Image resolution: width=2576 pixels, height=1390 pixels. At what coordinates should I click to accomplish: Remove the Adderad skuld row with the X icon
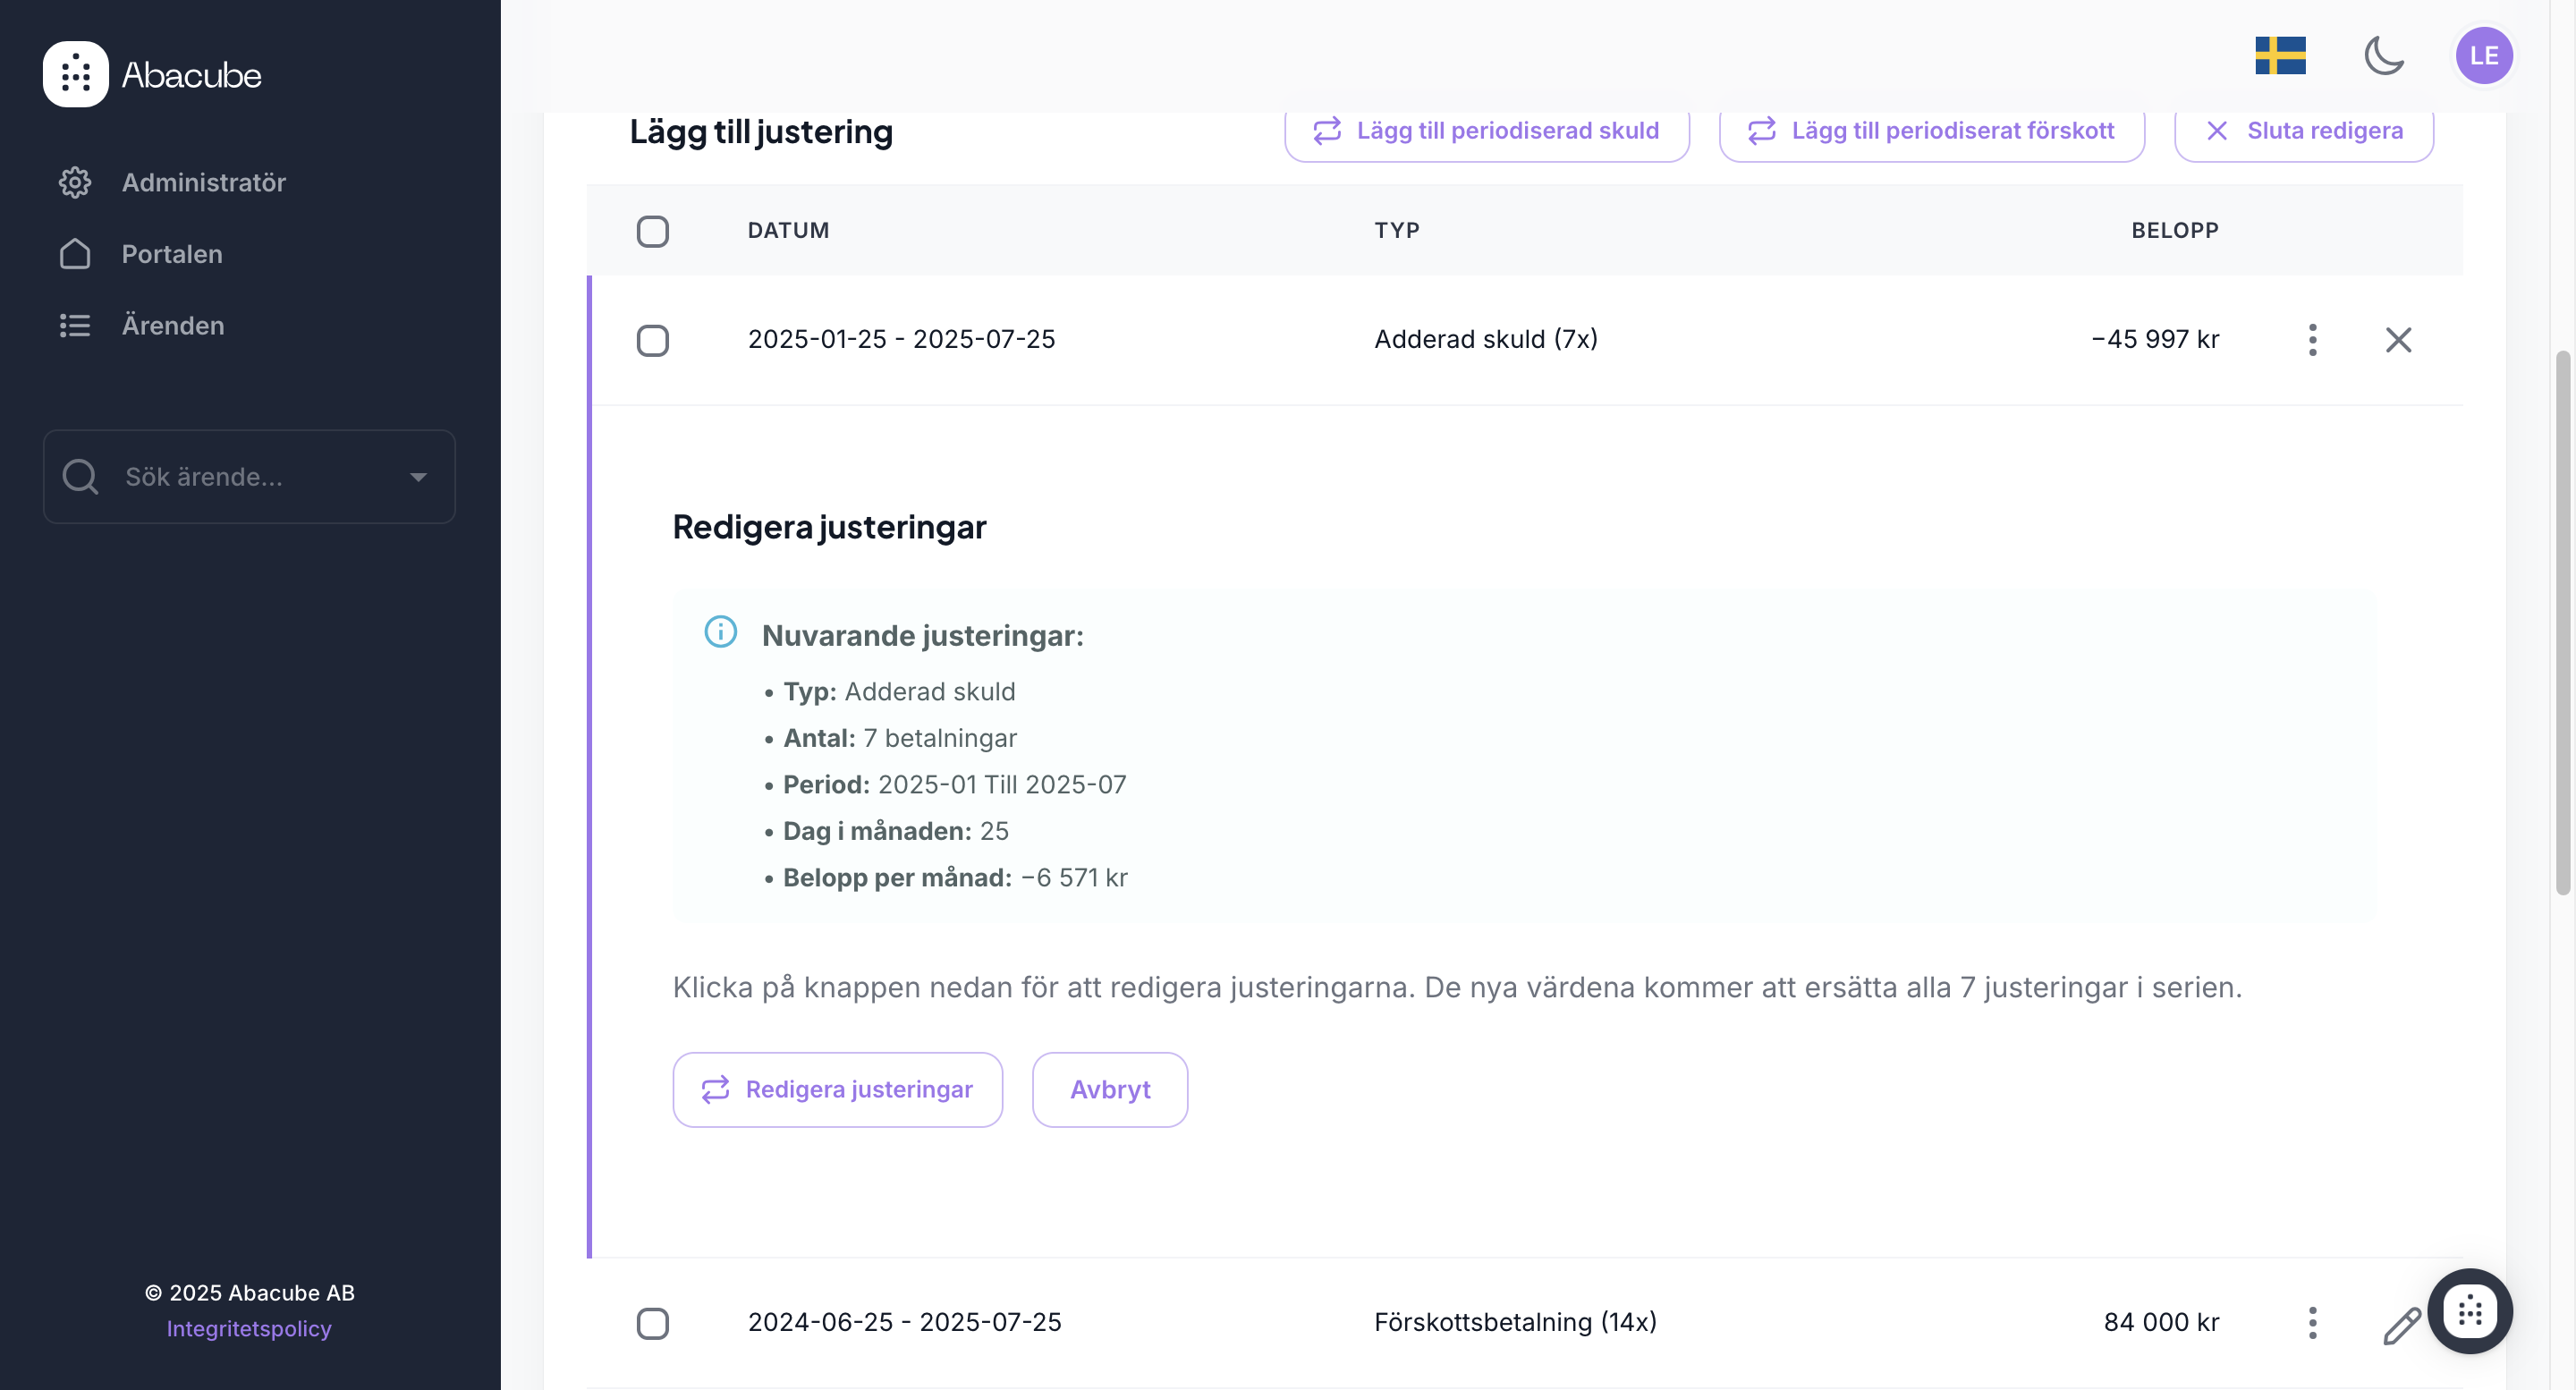tap(2398, 340)
